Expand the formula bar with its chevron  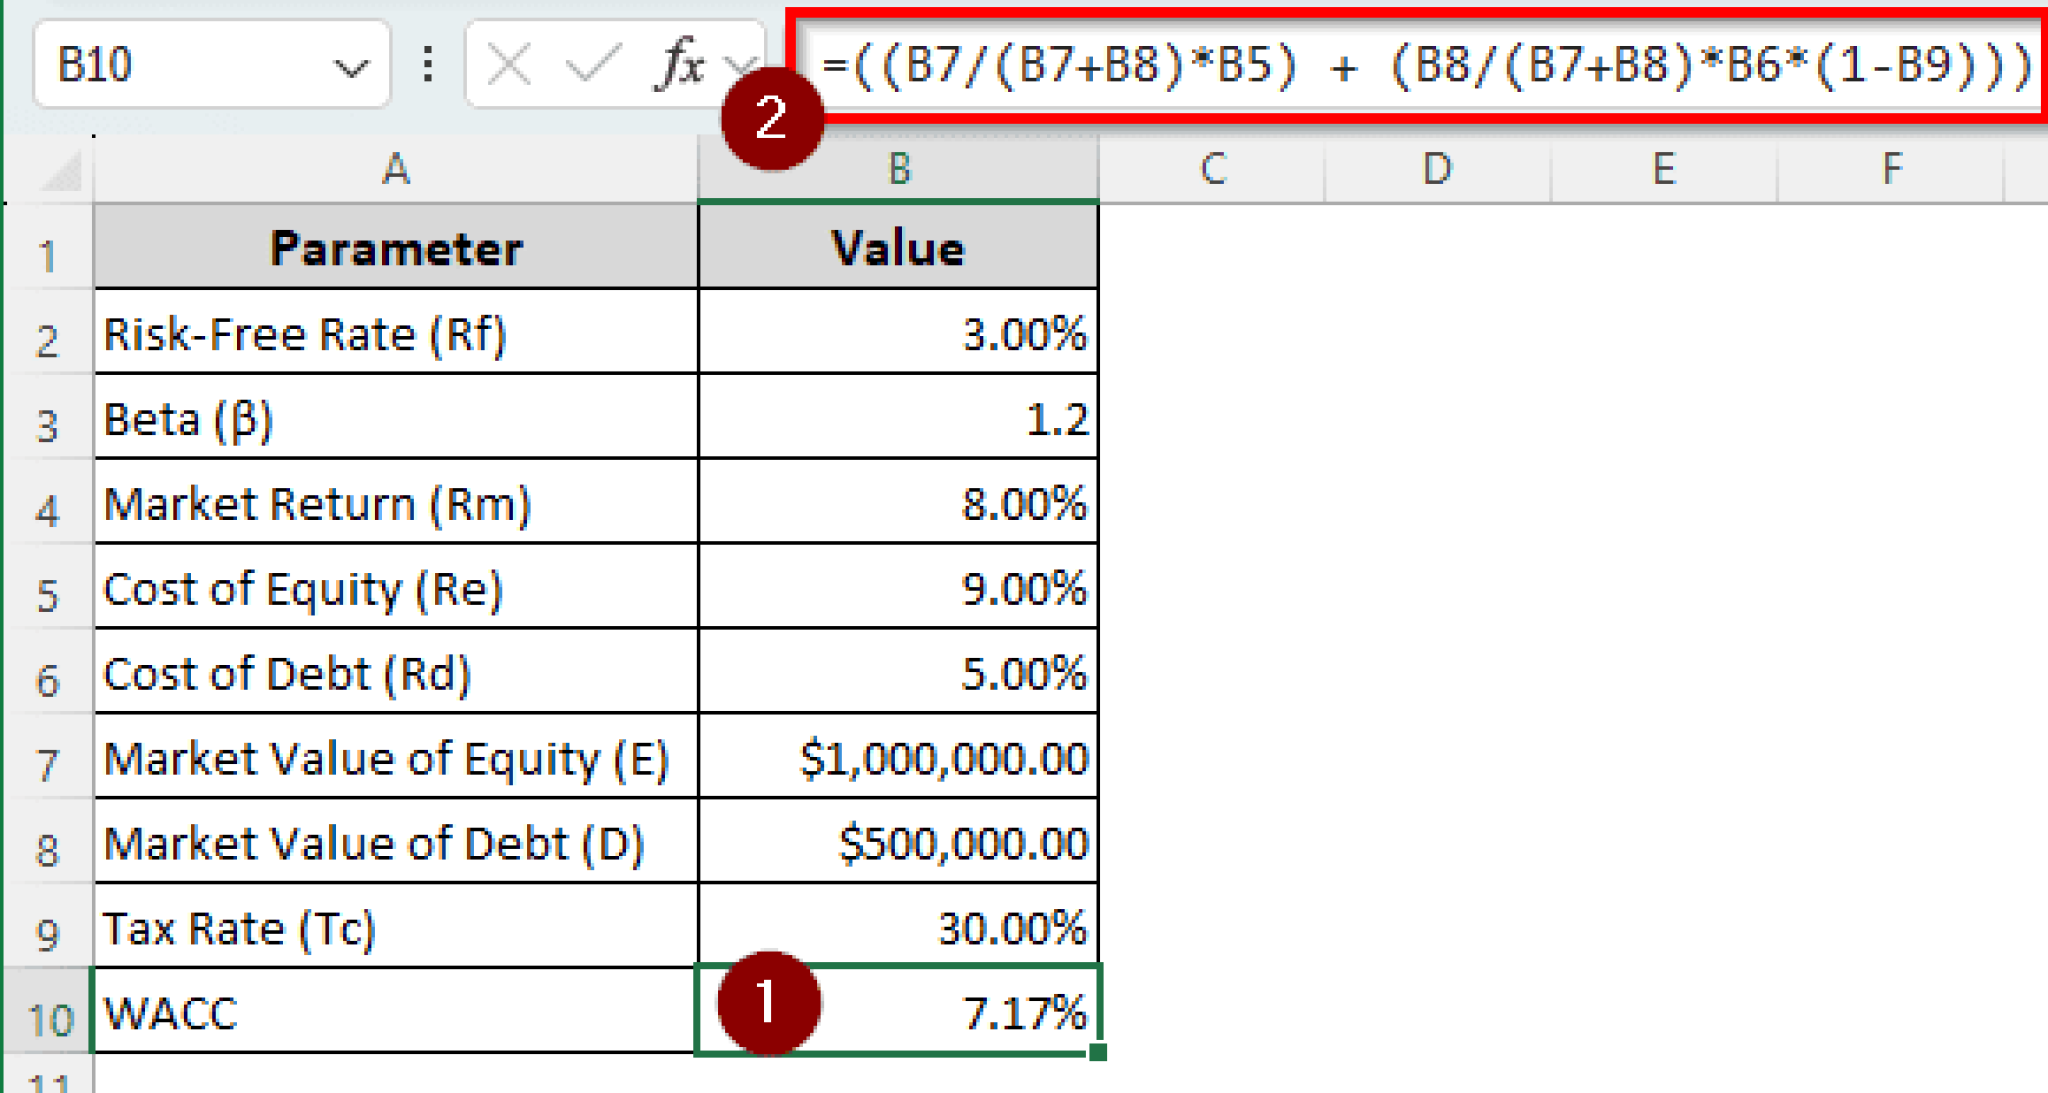745,63
